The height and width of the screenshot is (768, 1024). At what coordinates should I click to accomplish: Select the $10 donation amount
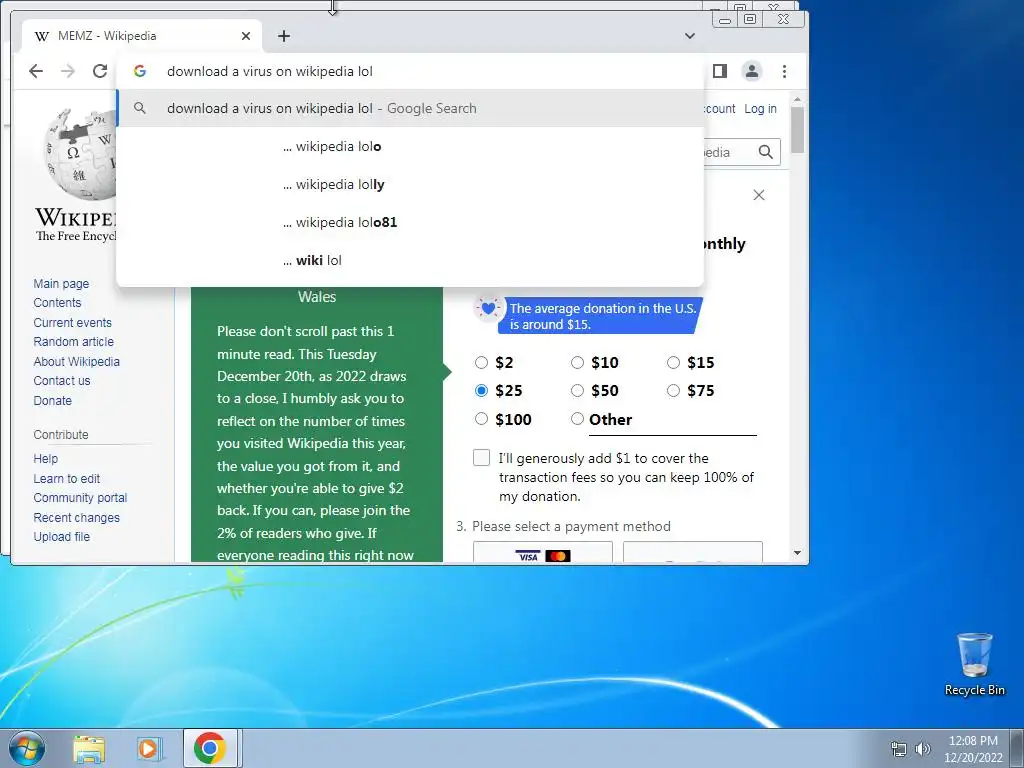(x=577, y=362)
